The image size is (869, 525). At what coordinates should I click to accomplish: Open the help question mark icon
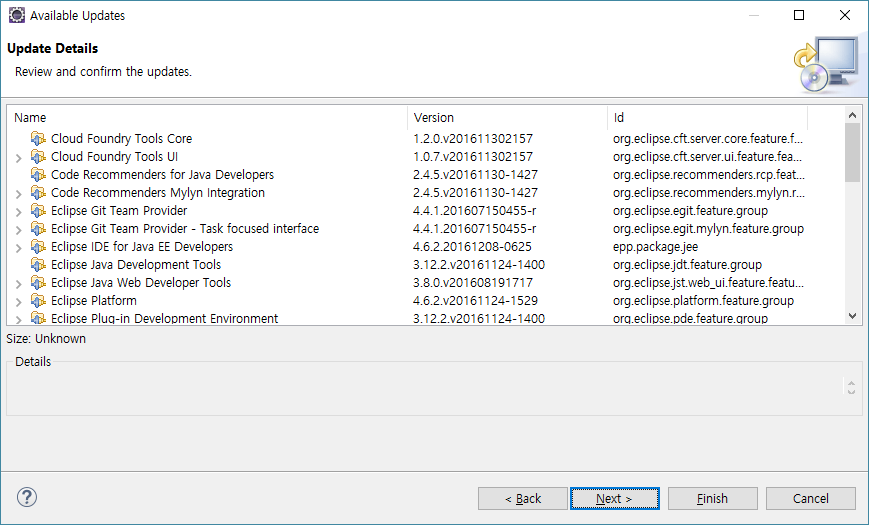(27, 497)
